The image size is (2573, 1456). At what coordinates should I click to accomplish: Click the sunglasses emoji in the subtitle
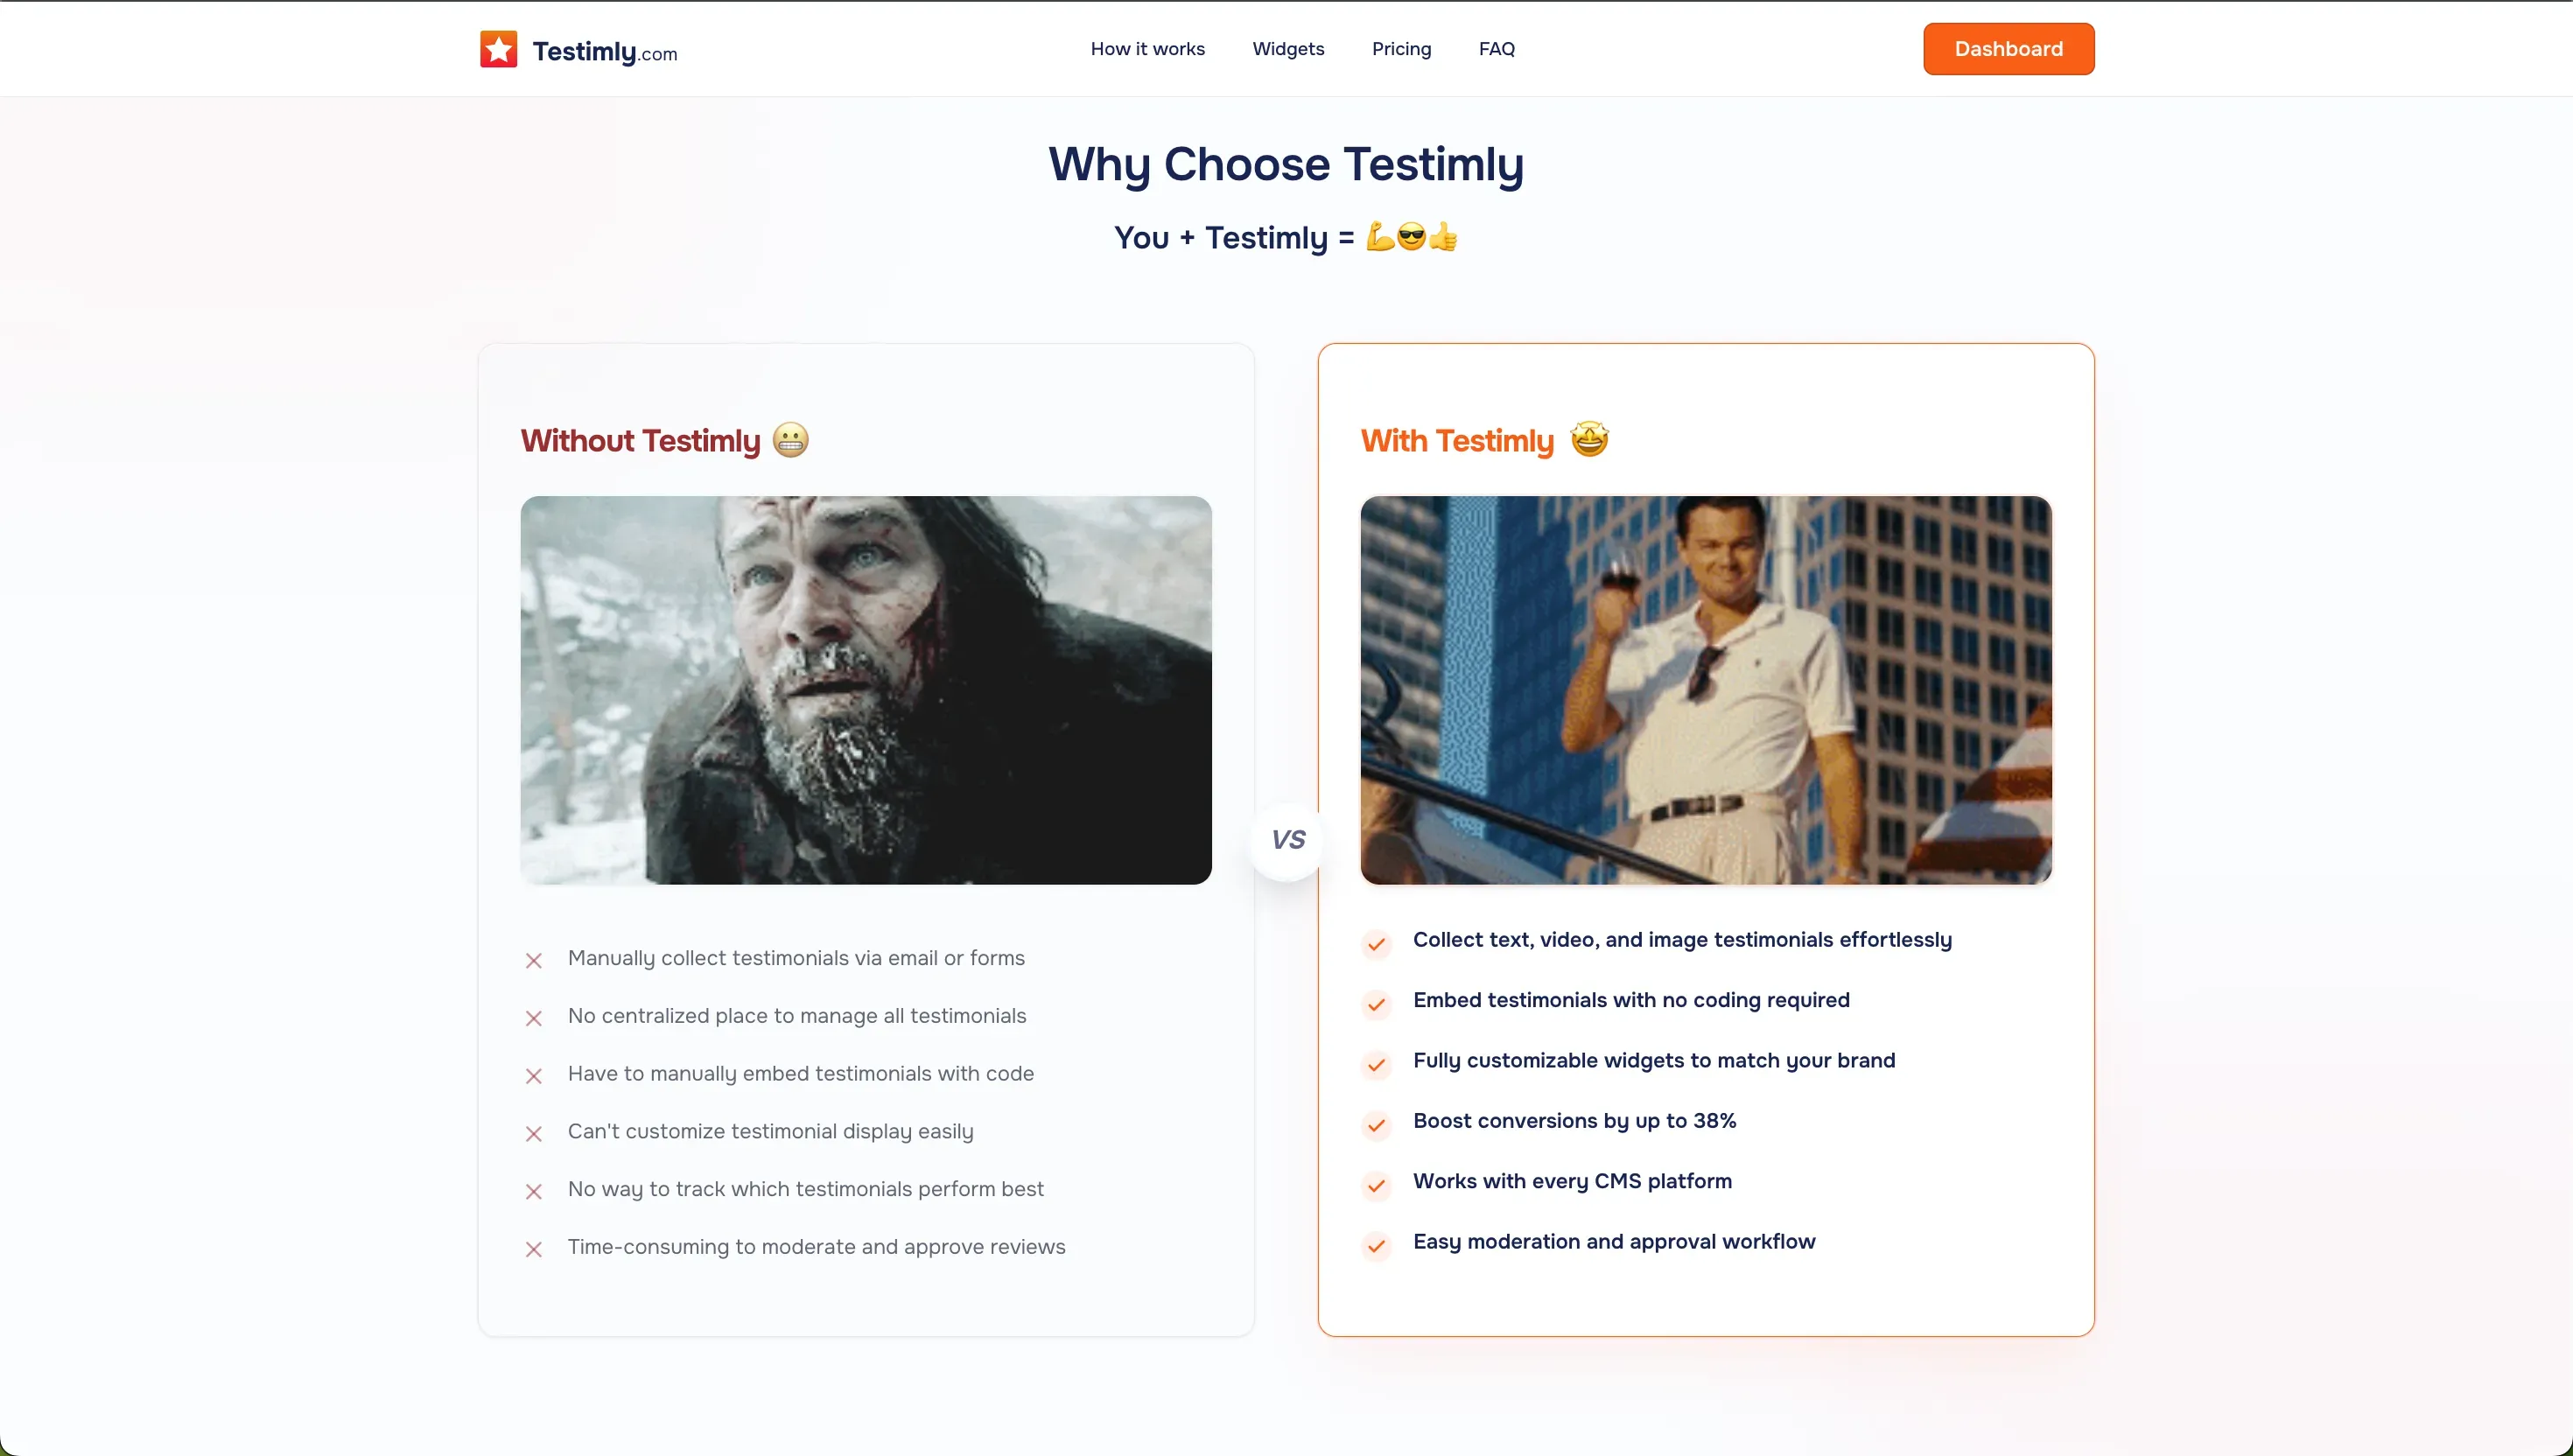tap(1411, 237)
